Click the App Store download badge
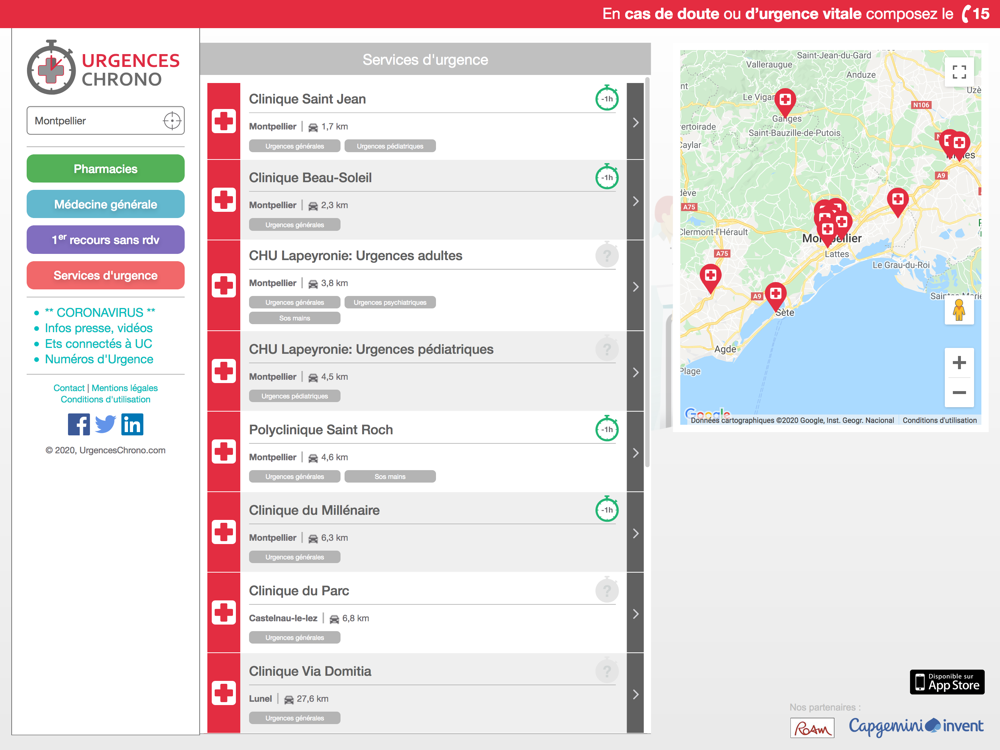Image resolution: width=1000 pixels, height=750 pixels. coord(947,682)
